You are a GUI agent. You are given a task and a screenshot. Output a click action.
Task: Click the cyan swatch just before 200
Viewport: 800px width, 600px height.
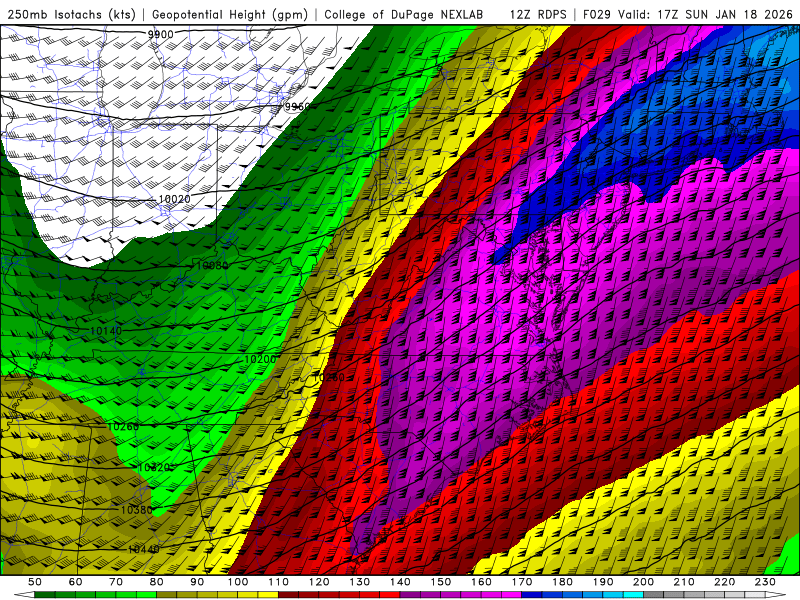coord(633,595)
